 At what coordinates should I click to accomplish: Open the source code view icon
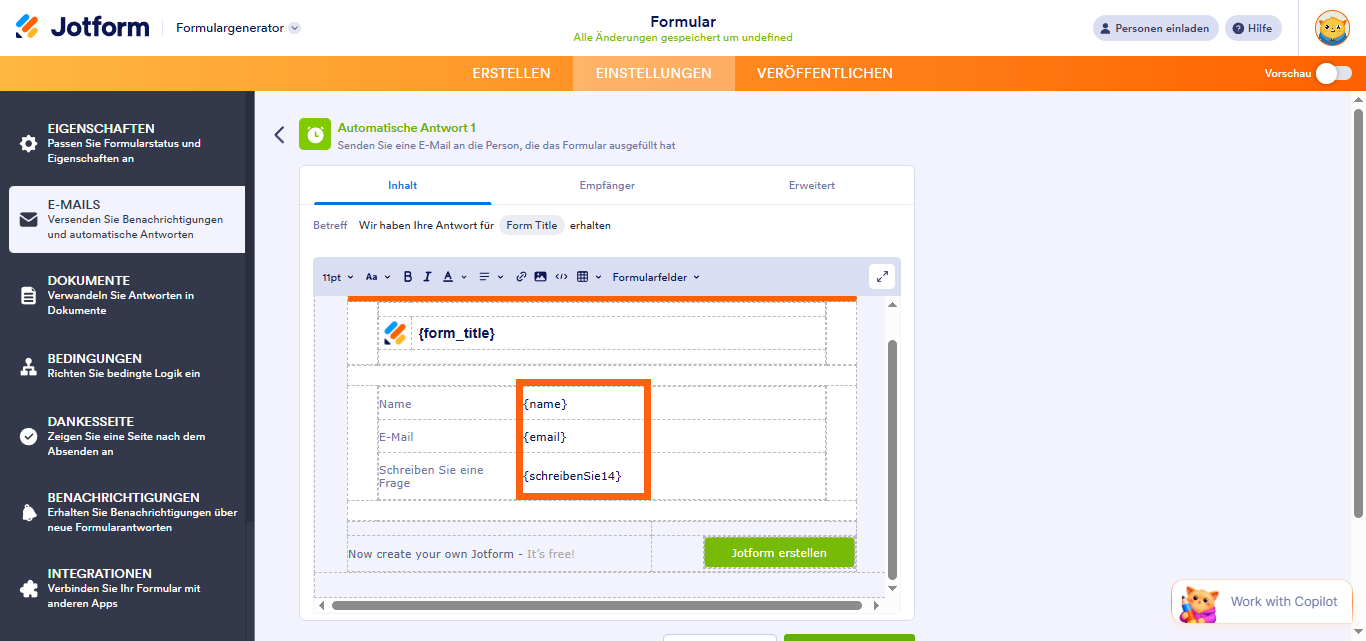coord(561,277)
